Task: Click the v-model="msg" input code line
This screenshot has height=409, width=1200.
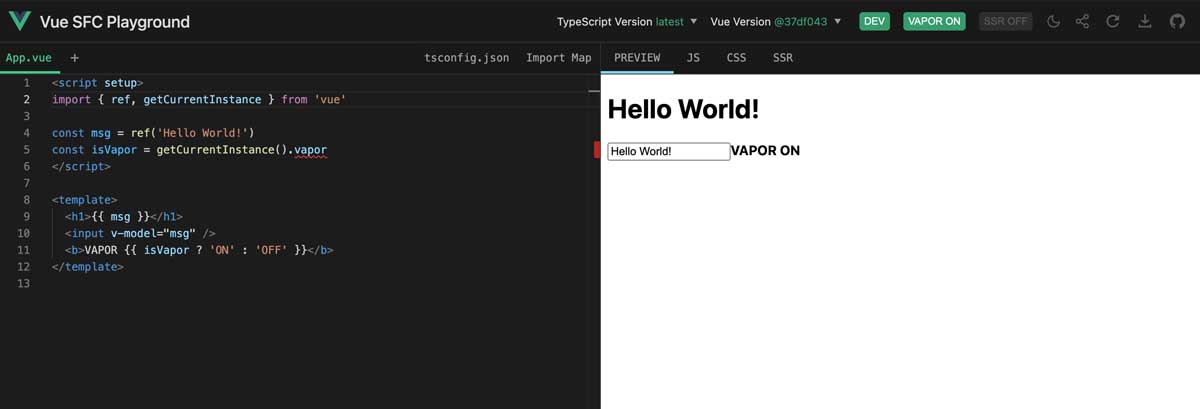Action: pyautogui.click(x=140, y=233)
